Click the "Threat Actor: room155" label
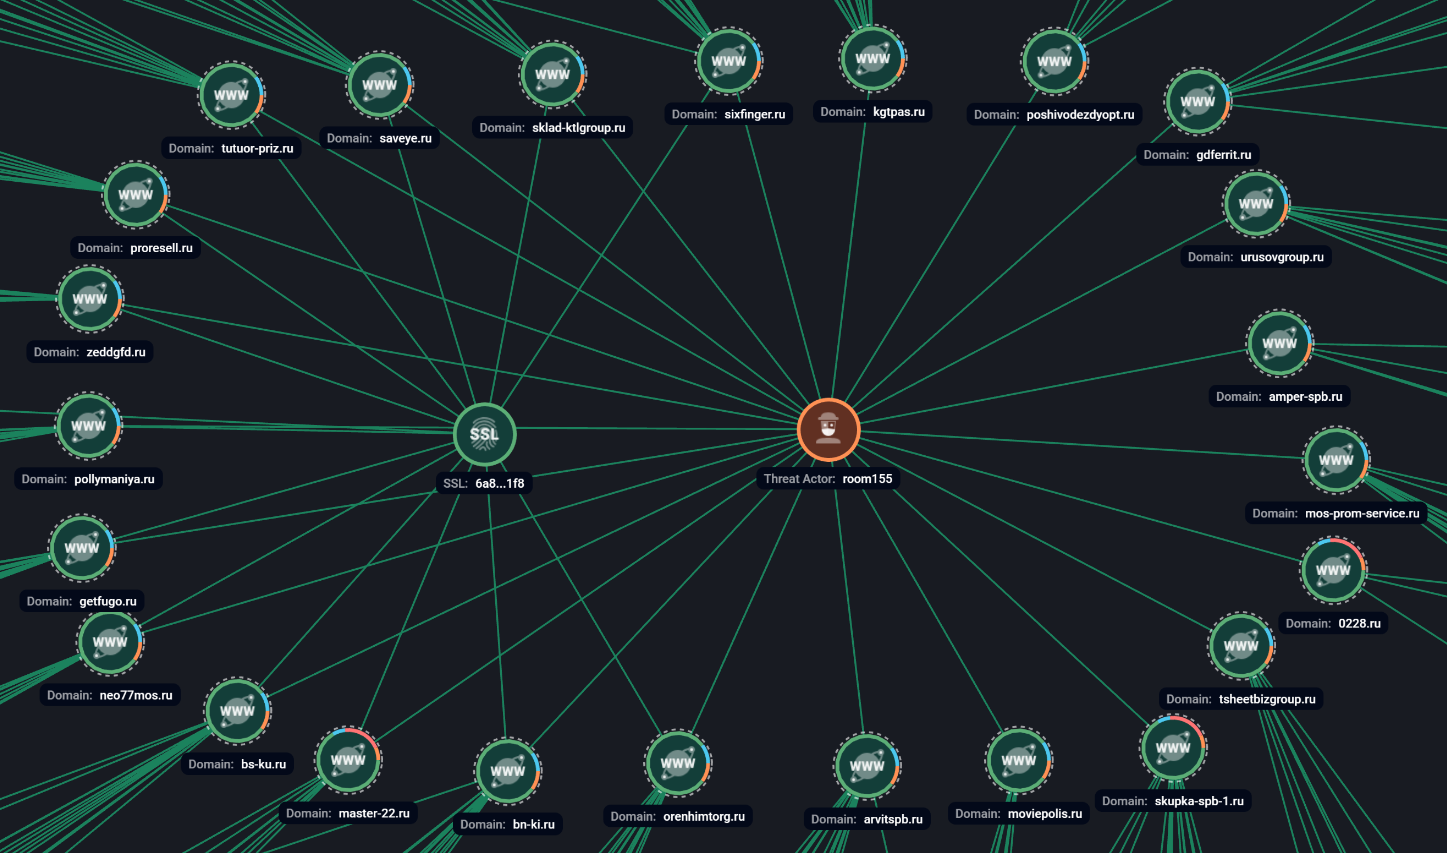1447x853 pixels. [828, 479]
